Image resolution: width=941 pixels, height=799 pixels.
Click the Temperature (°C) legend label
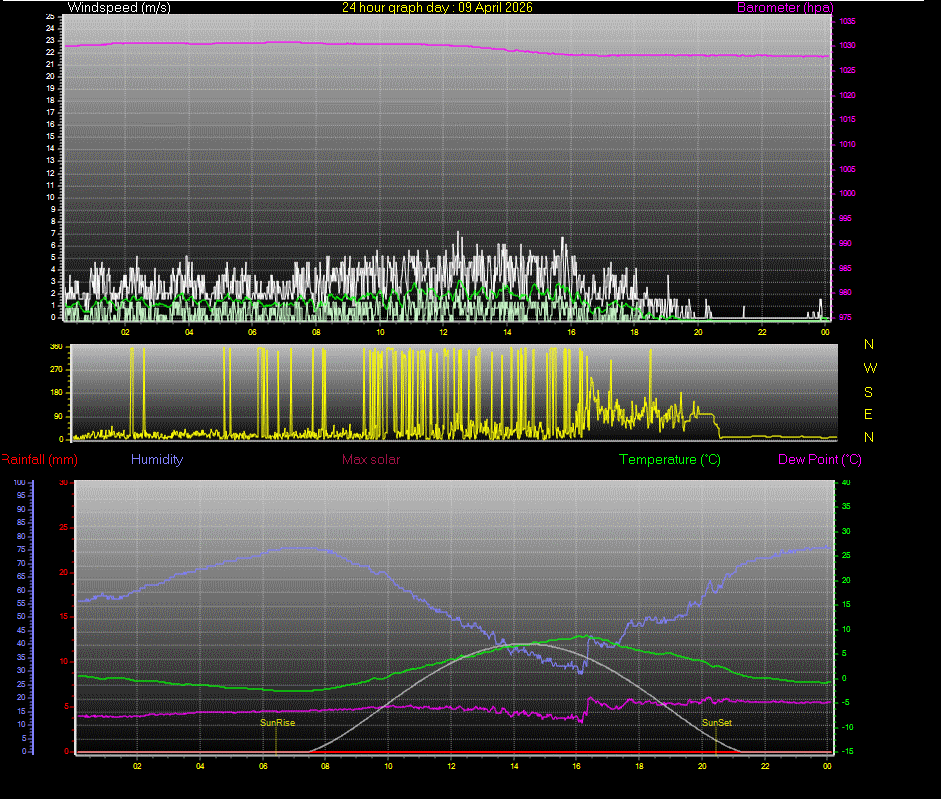[669, 459]
